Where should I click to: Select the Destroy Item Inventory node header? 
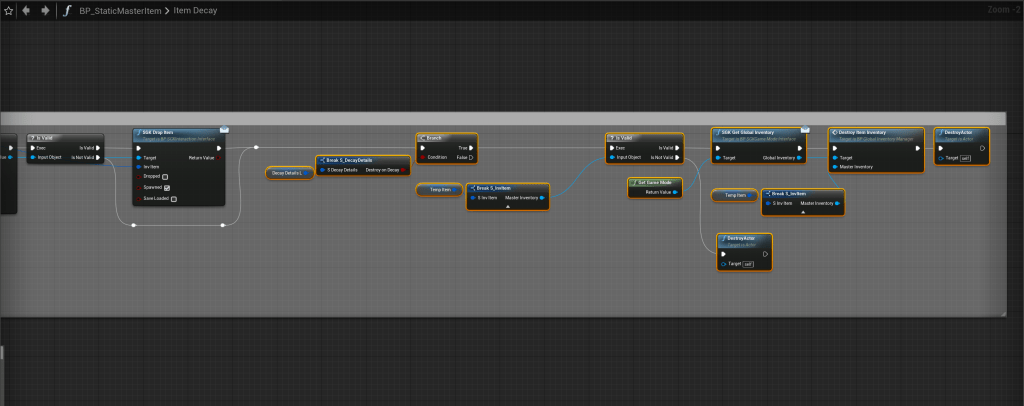(x=876, y=135)
